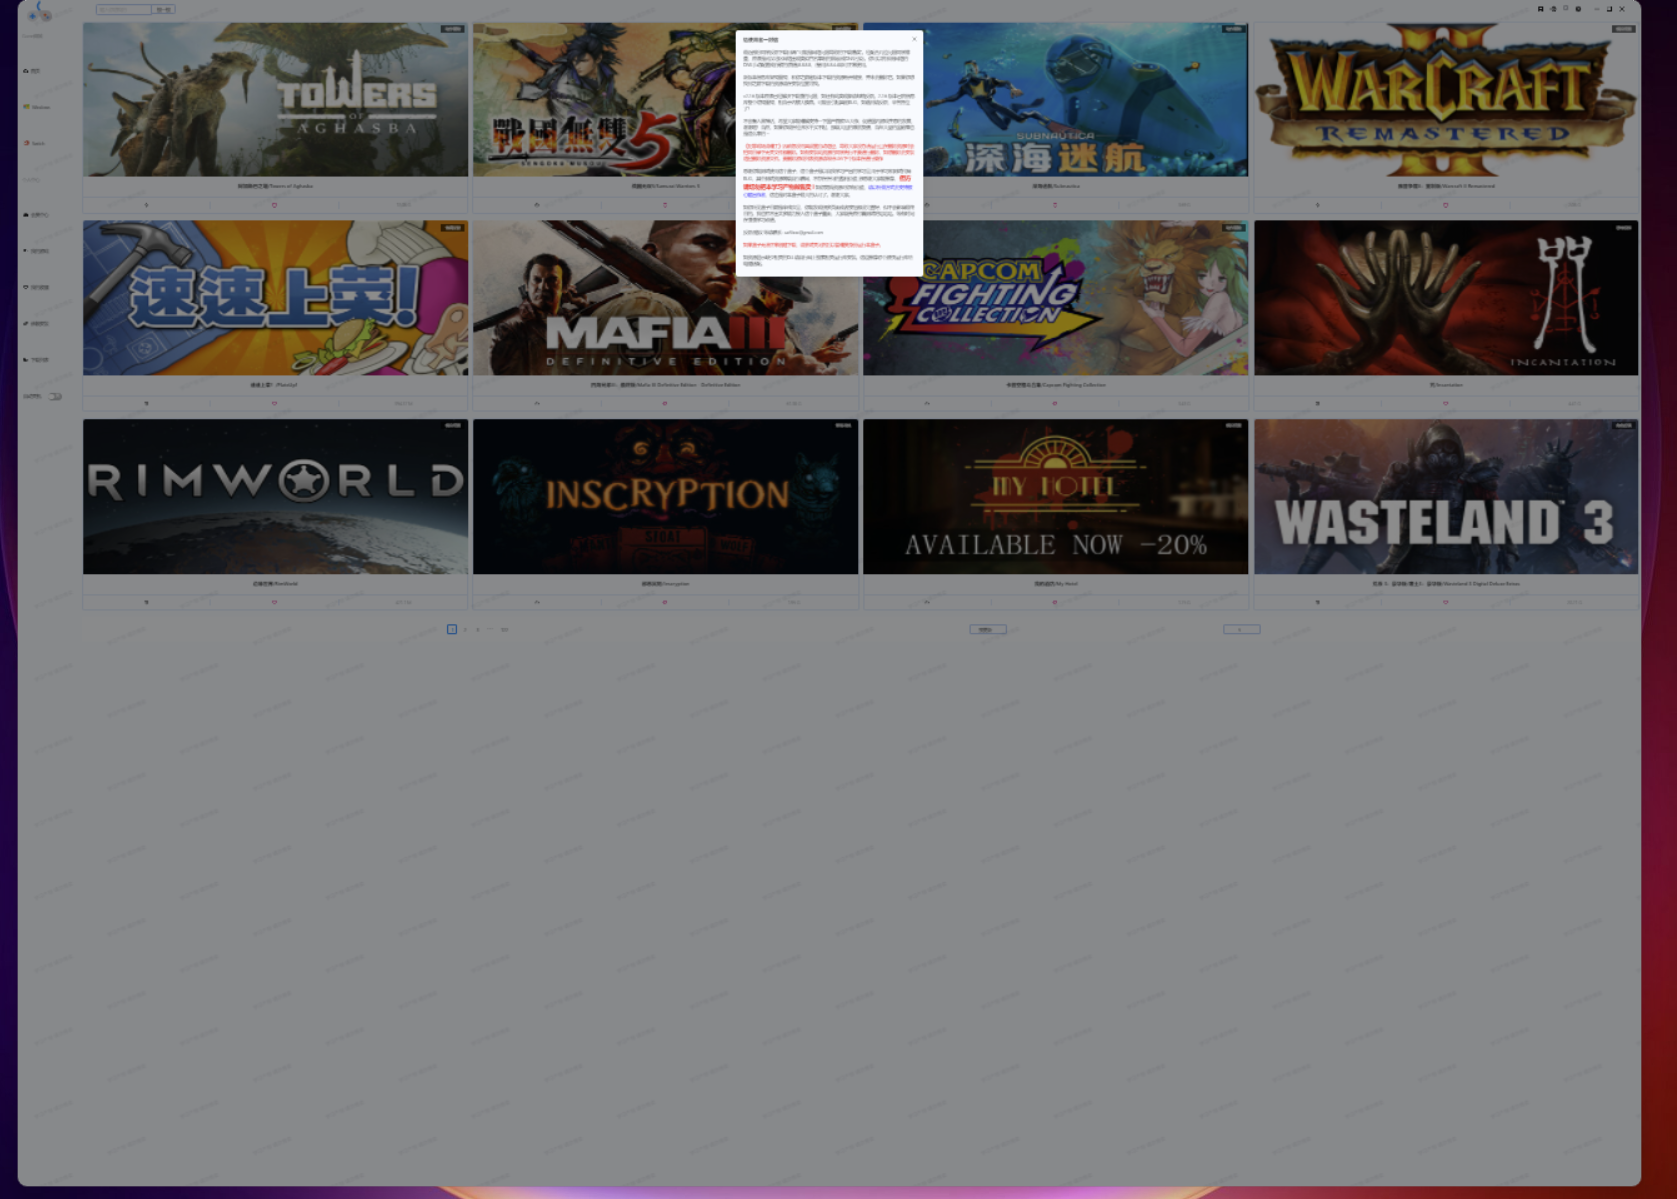The height and width of the screenshot is (1199, 1677).
Task: Click the go-to-page input box at bottom right
Action: tap(1242, 629)
